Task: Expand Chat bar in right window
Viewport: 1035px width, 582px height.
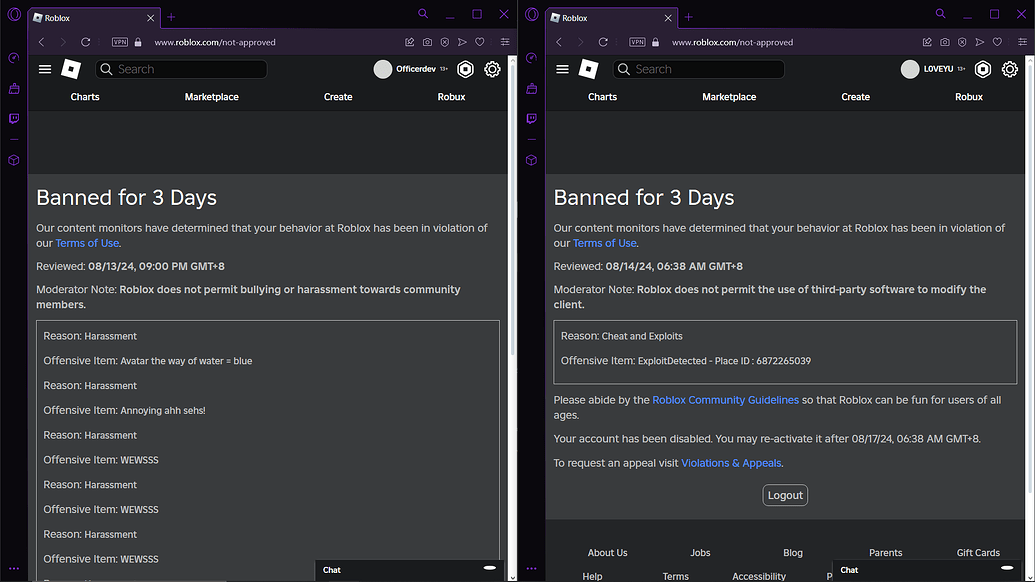Action: click(927, 570)
